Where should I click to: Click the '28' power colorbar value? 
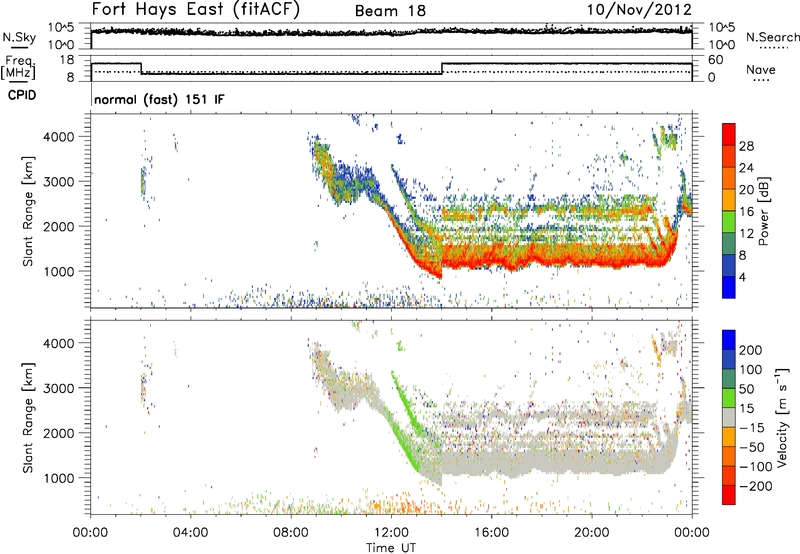coord(746,146)
